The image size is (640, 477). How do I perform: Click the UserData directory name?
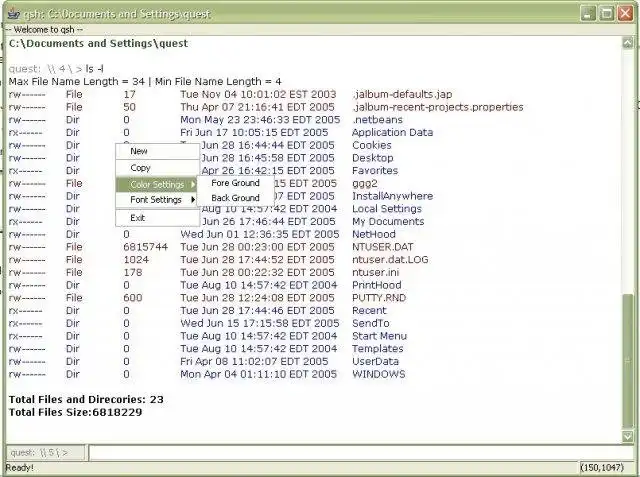click(375, 361)
